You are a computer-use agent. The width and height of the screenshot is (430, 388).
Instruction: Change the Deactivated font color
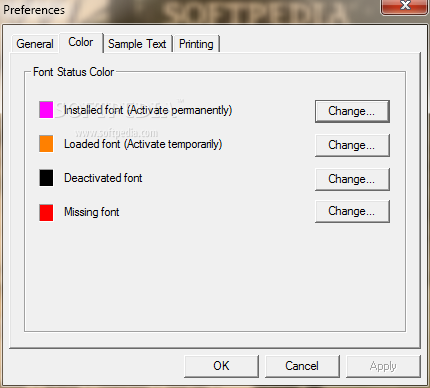352,179
